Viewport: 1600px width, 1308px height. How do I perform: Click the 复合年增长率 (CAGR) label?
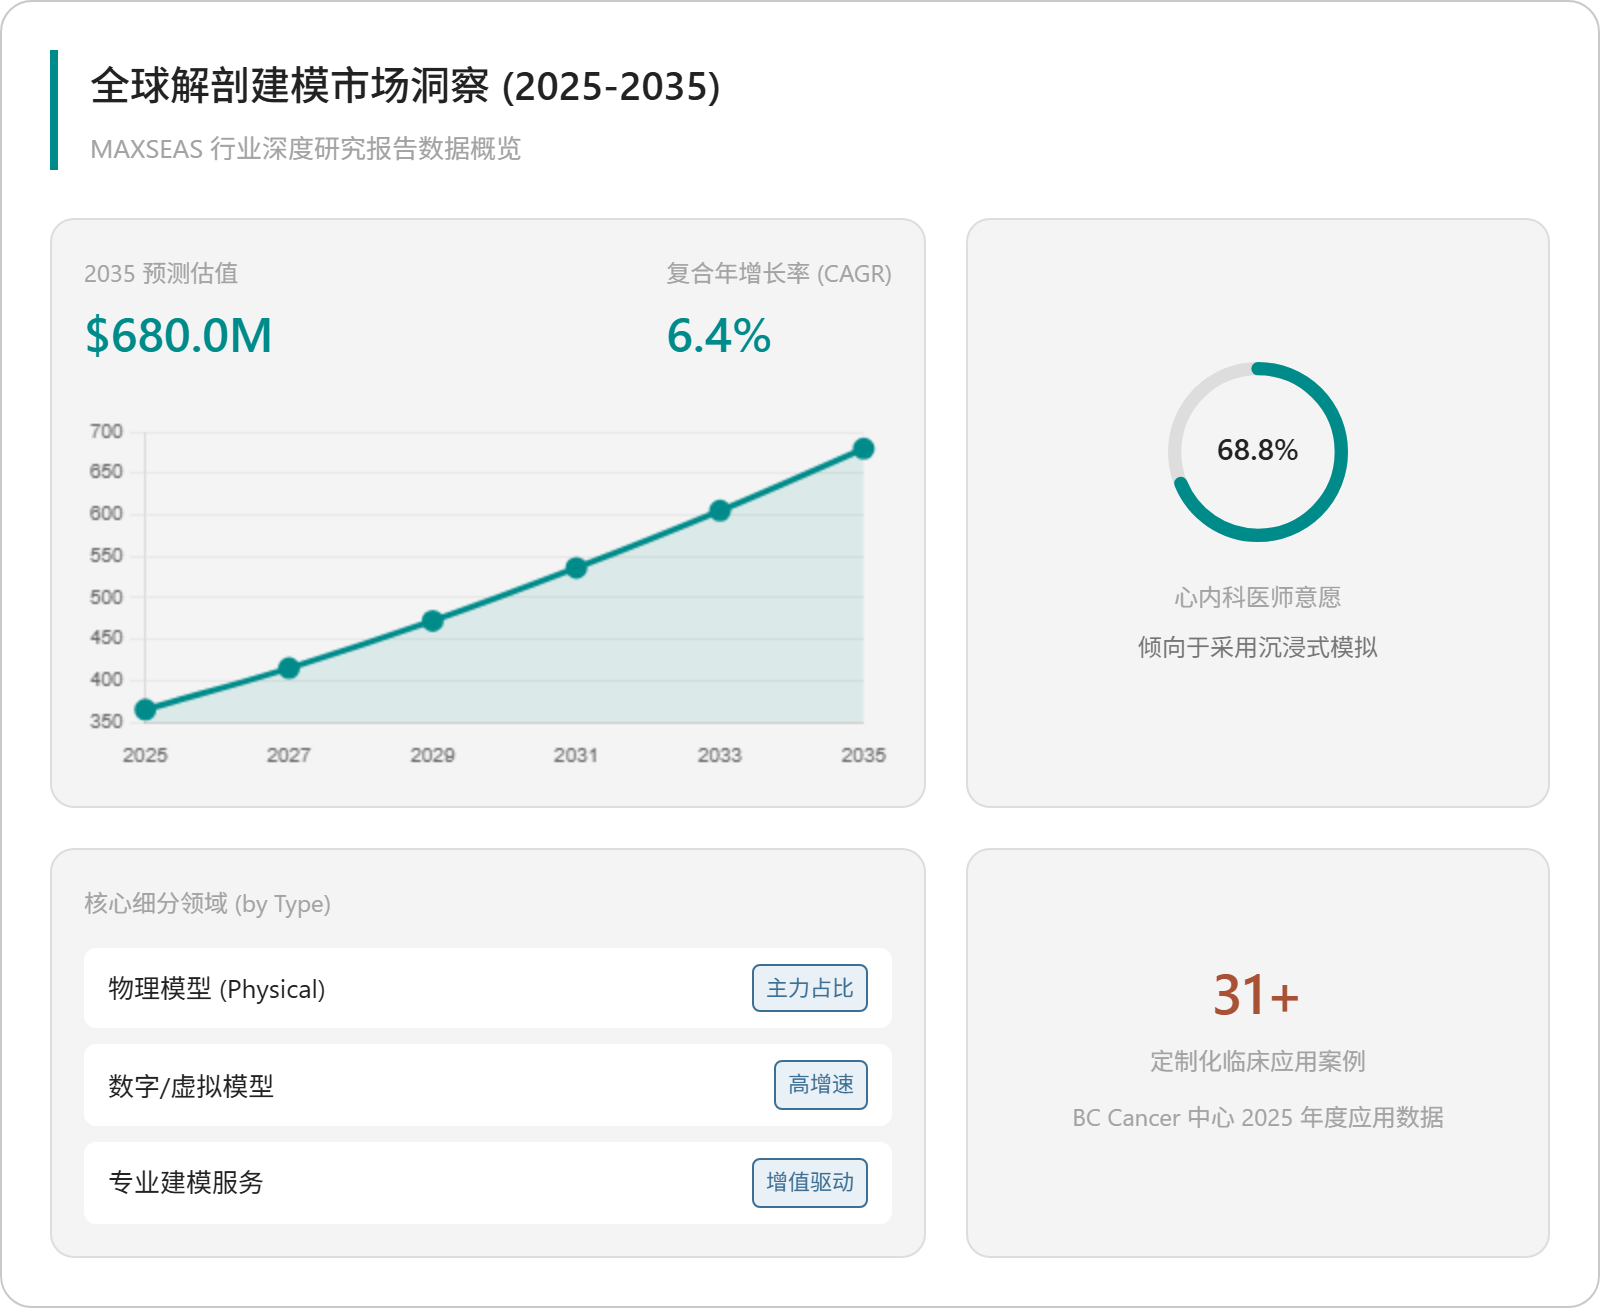tap(779, 274)
